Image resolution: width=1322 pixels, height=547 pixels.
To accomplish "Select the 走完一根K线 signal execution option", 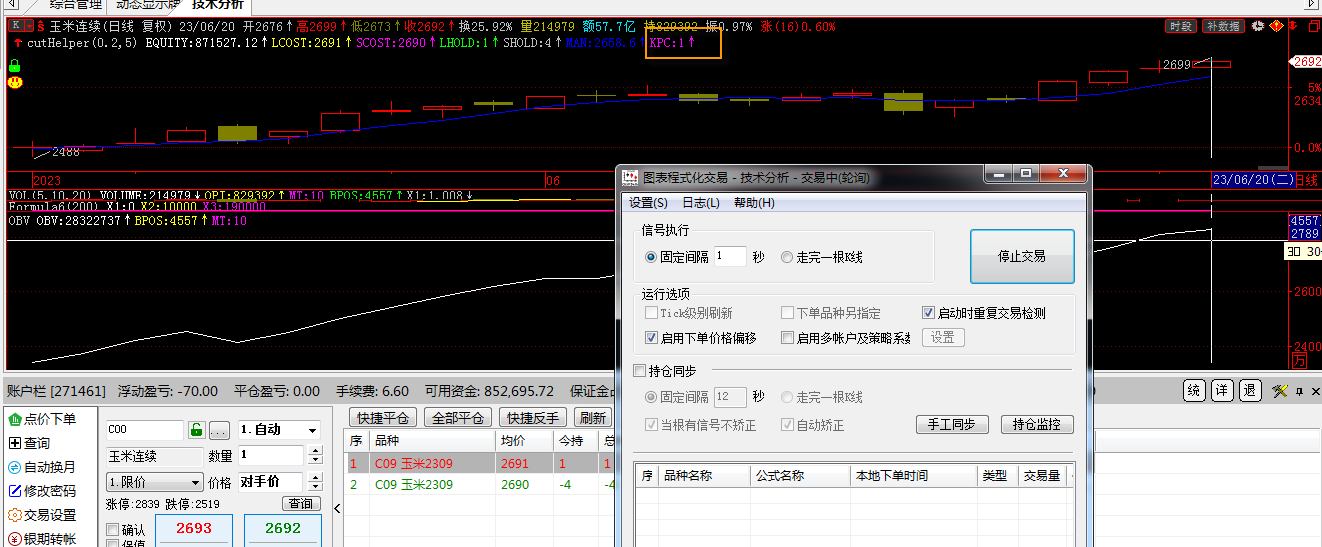I will pyautogui.click(x=787, y=257).
